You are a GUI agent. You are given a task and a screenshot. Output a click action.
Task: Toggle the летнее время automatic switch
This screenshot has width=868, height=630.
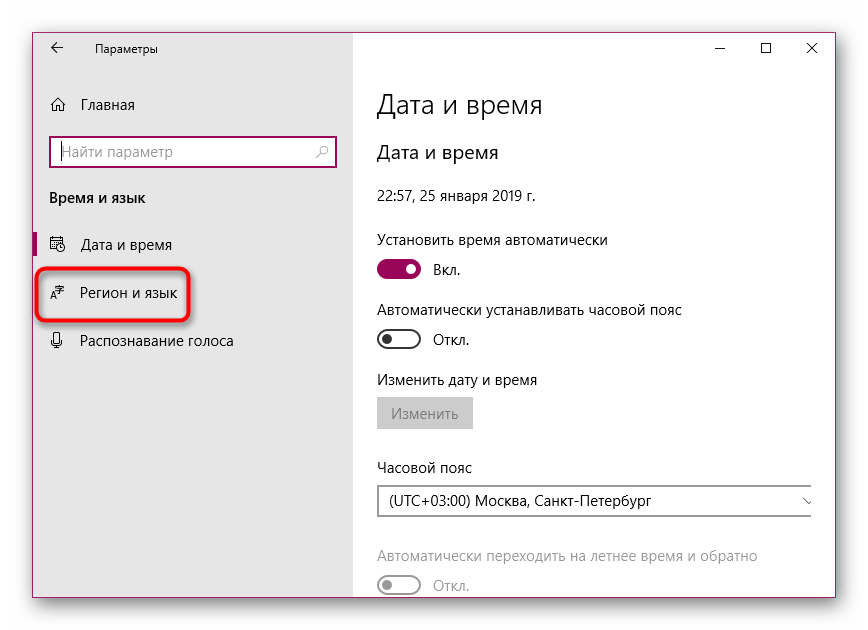pyautogui.click(x=399, y=585)
